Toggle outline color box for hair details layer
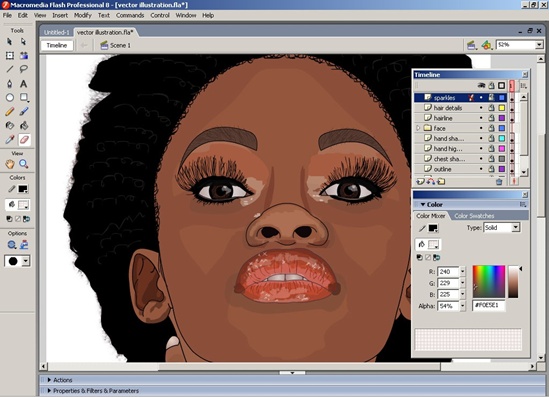 pyautogui.click(x=502, y=108)
